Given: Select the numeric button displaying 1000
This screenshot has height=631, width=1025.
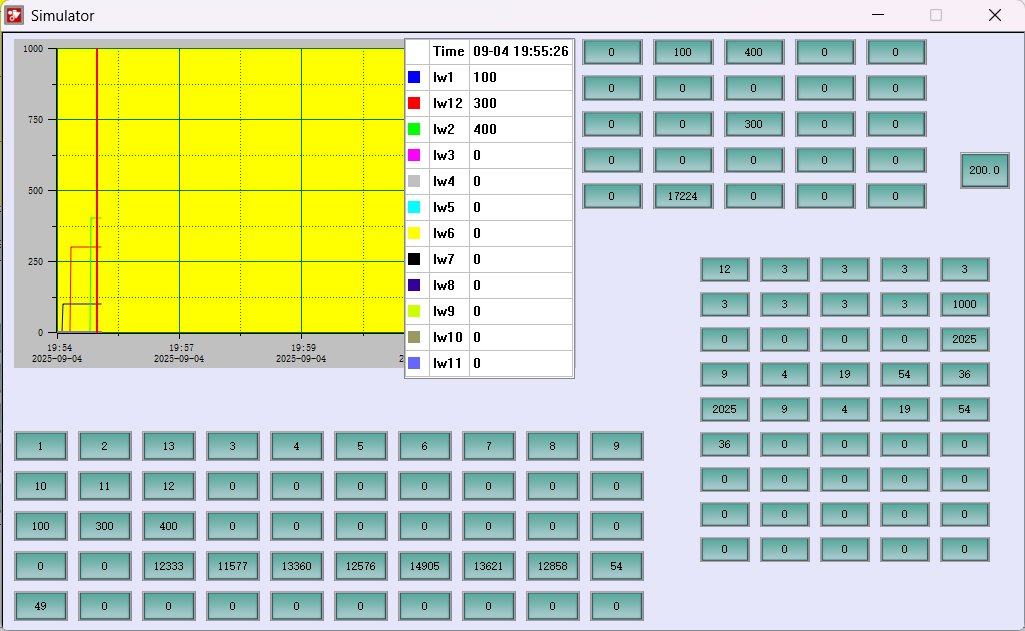Looking at the screenshot, I should coord(964,304).
